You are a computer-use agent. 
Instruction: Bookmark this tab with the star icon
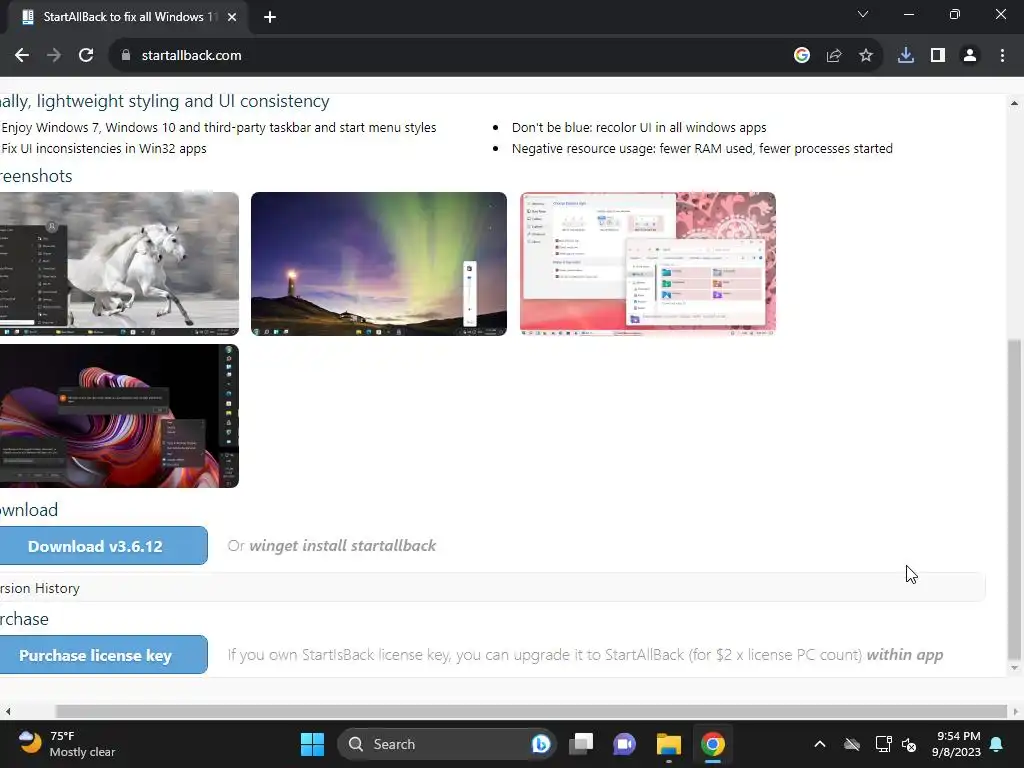click(866, 56)
